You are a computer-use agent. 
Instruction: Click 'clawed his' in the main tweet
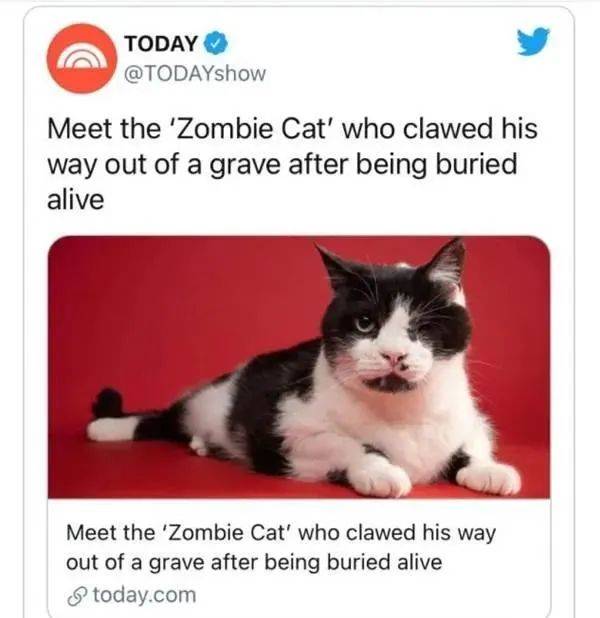(470, 128)
